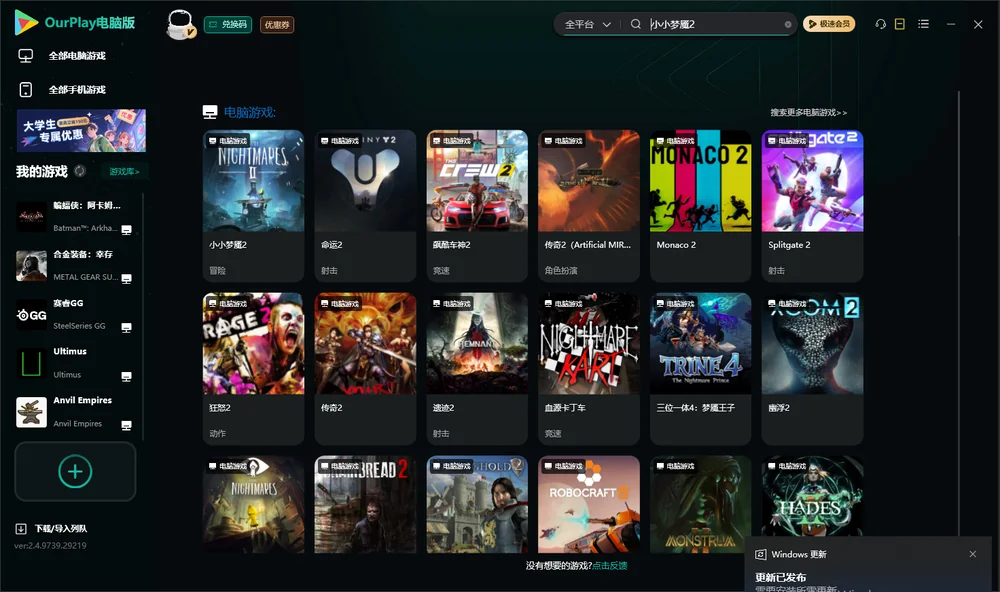Click the Windows 更新 notification icon
1000x592 pixels.
760,554
